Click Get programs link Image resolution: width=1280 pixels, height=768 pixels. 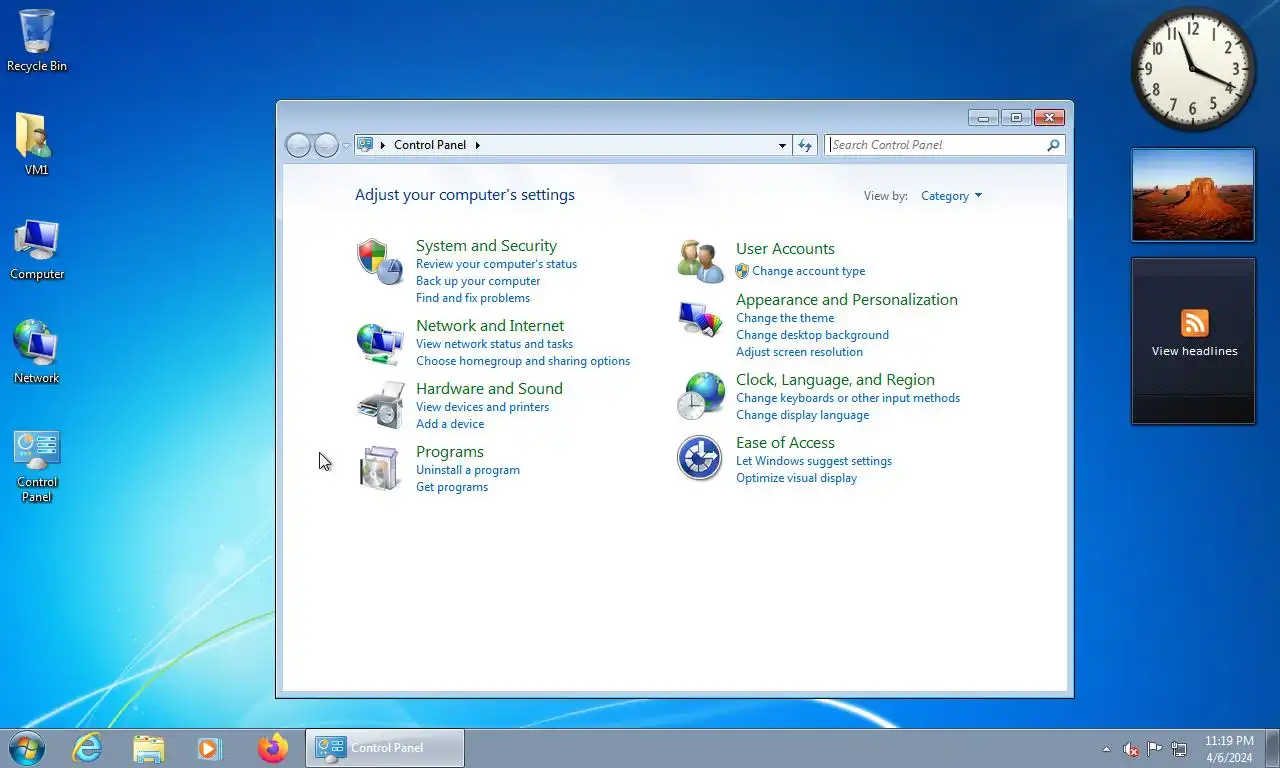coord(452,487)
